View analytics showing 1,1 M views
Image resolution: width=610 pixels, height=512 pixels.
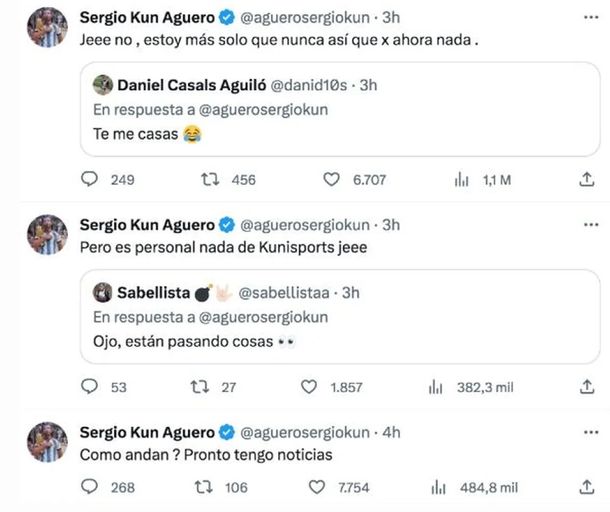click(x=462, y=180)
